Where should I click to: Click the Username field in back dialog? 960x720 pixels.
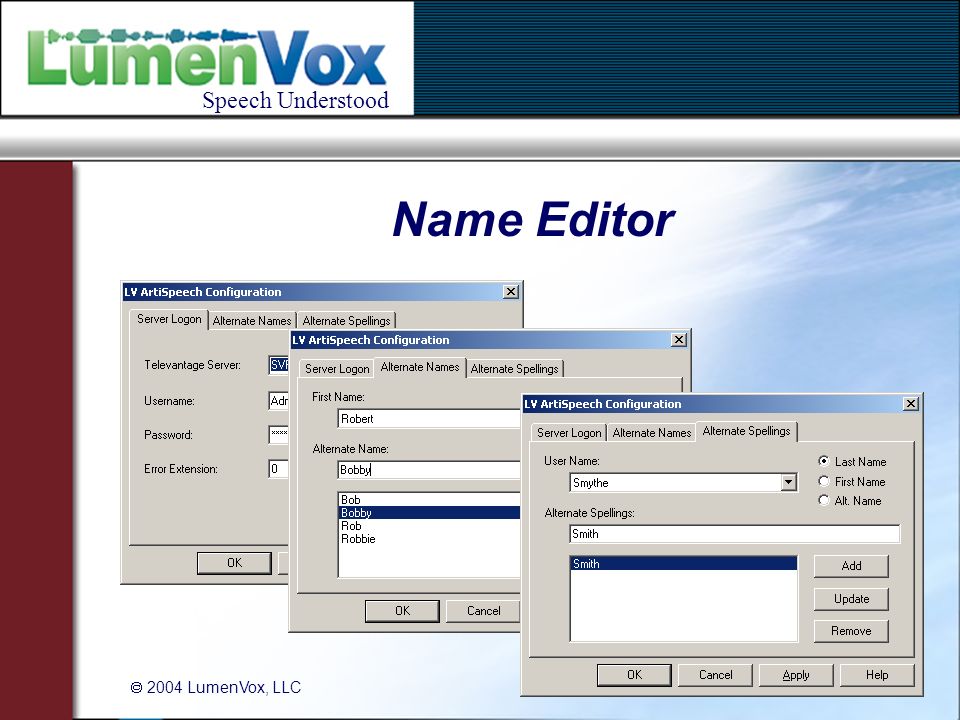click(279, 401)
